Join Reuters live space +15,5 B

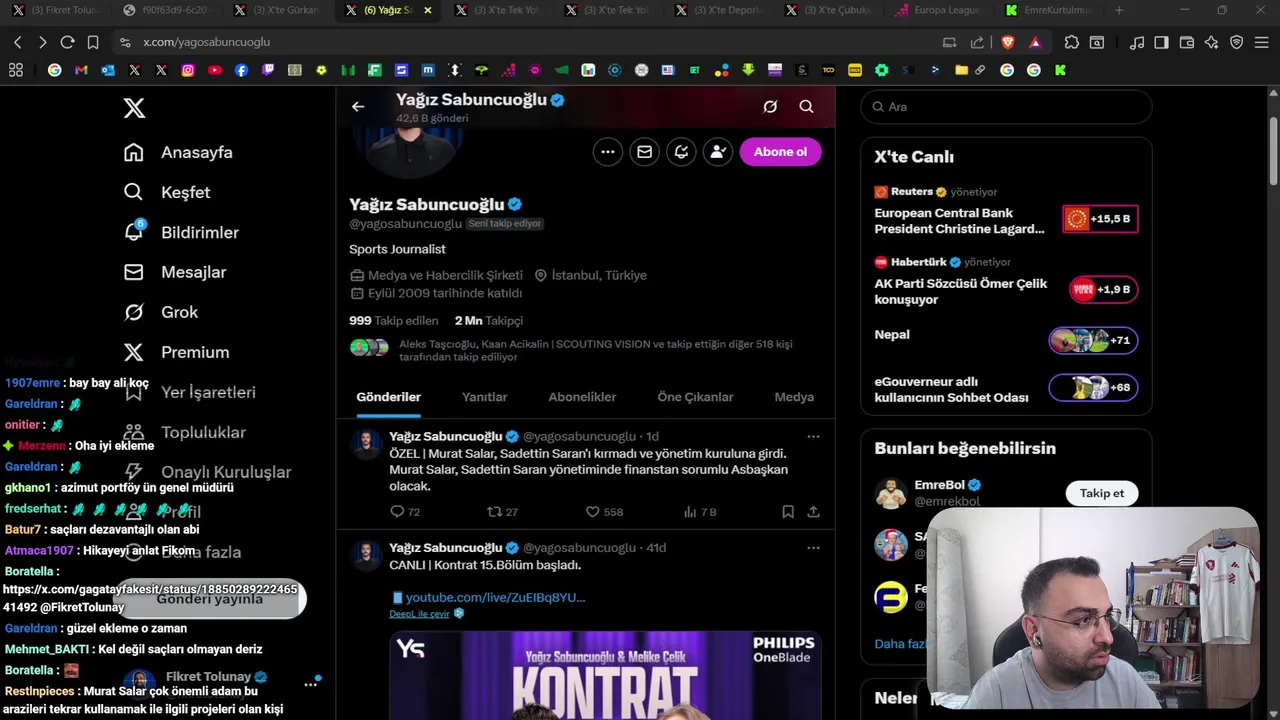[1100, 219]
